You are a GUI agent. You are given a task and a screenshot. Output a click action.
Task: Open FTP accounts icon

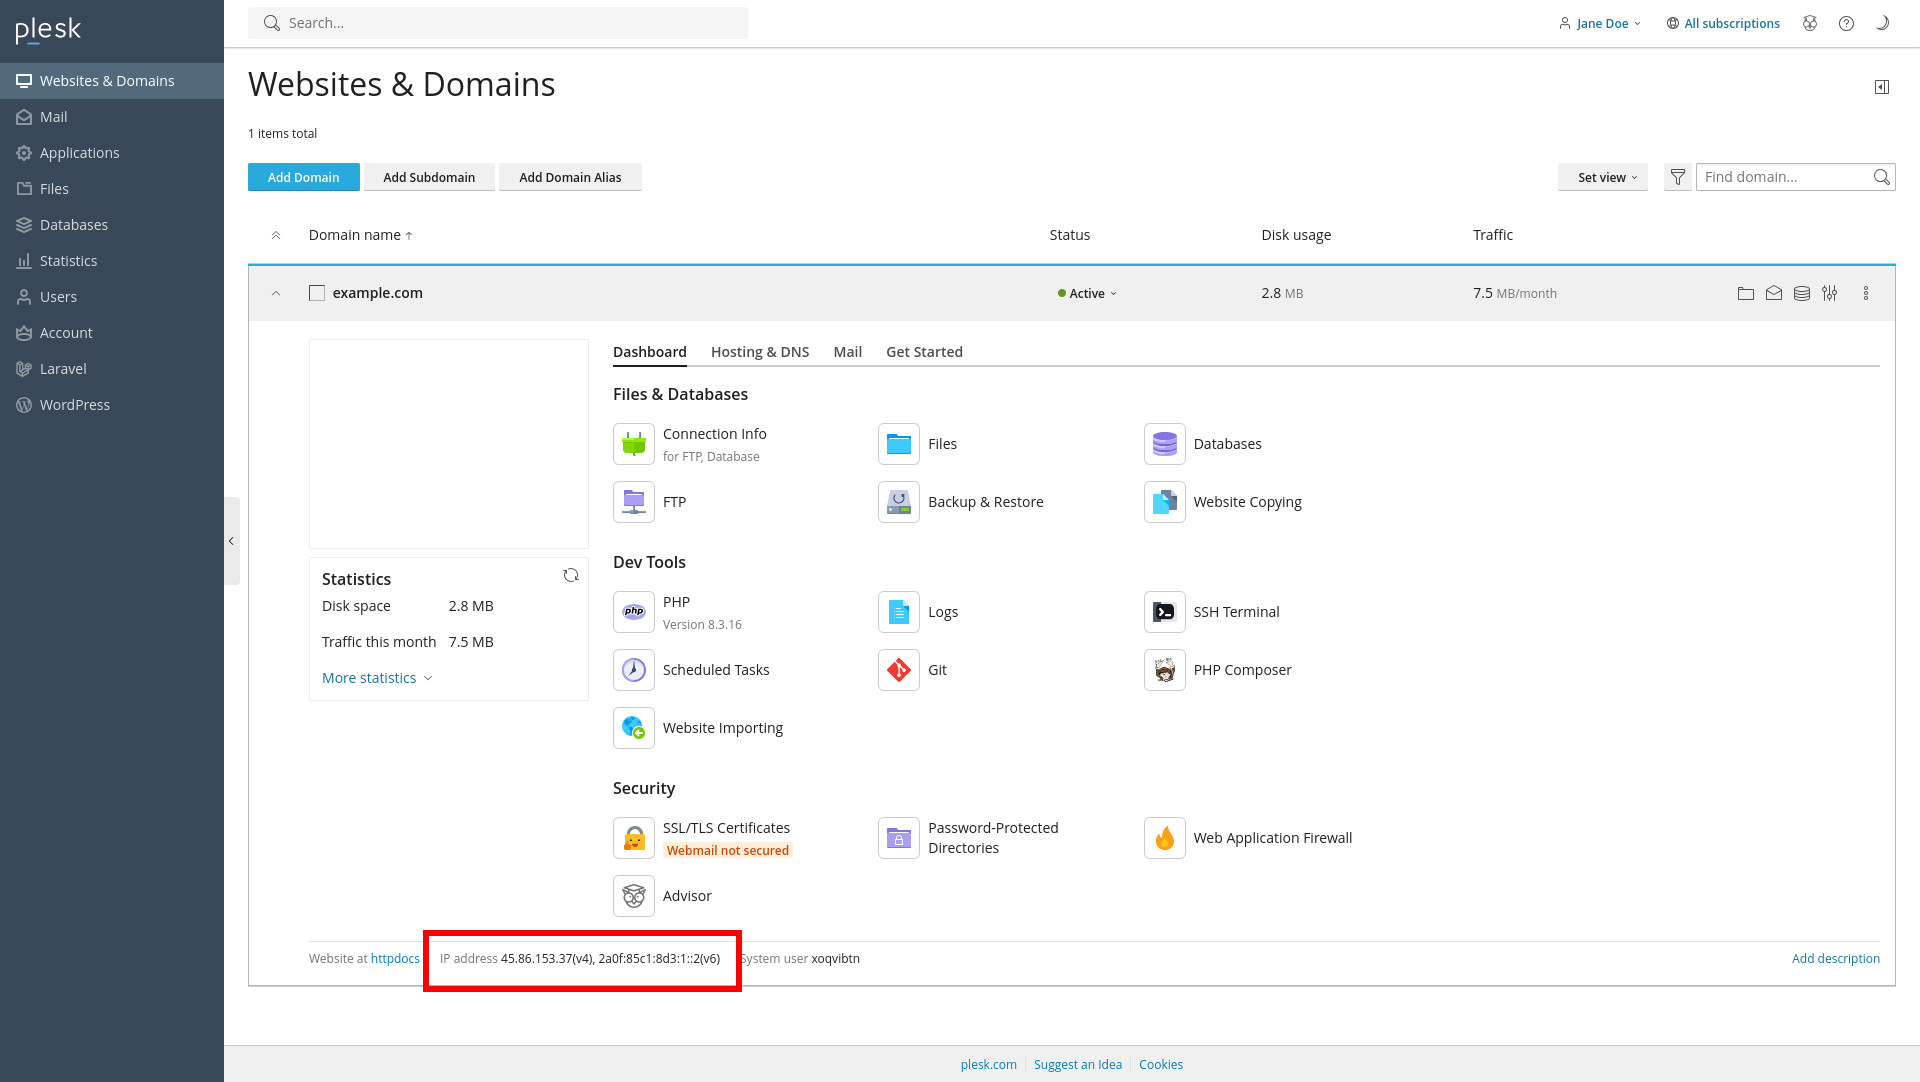coord(634,502)
